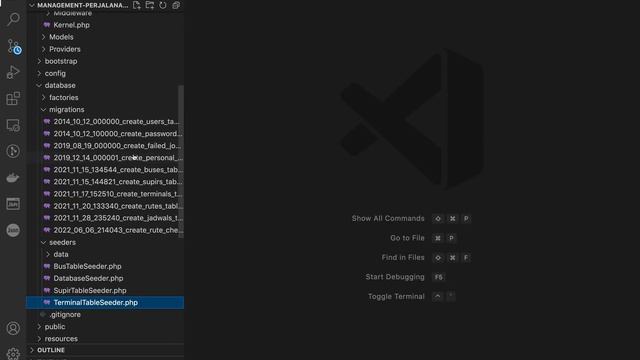Open the Git Graph activity icon

coord(13,151)
